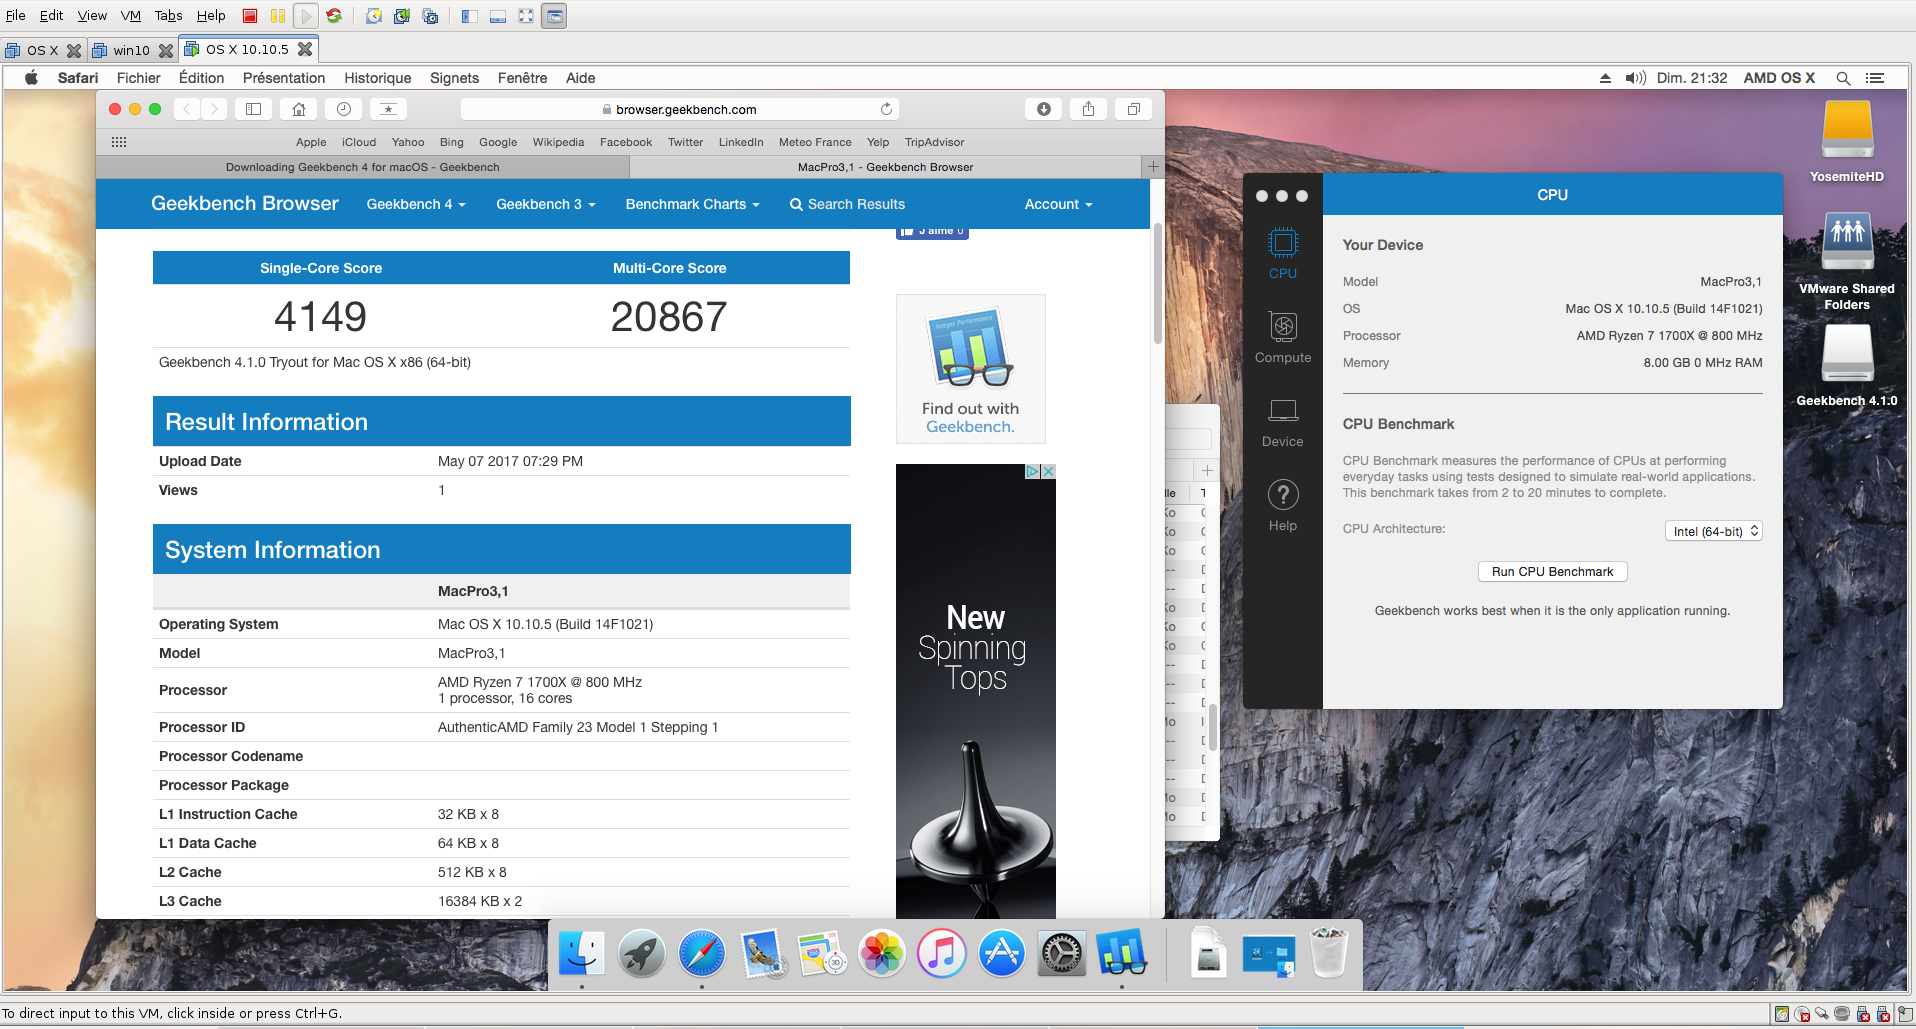
Task: Open Safari's favorites grid icon
Action: click(x=119, y=142)
